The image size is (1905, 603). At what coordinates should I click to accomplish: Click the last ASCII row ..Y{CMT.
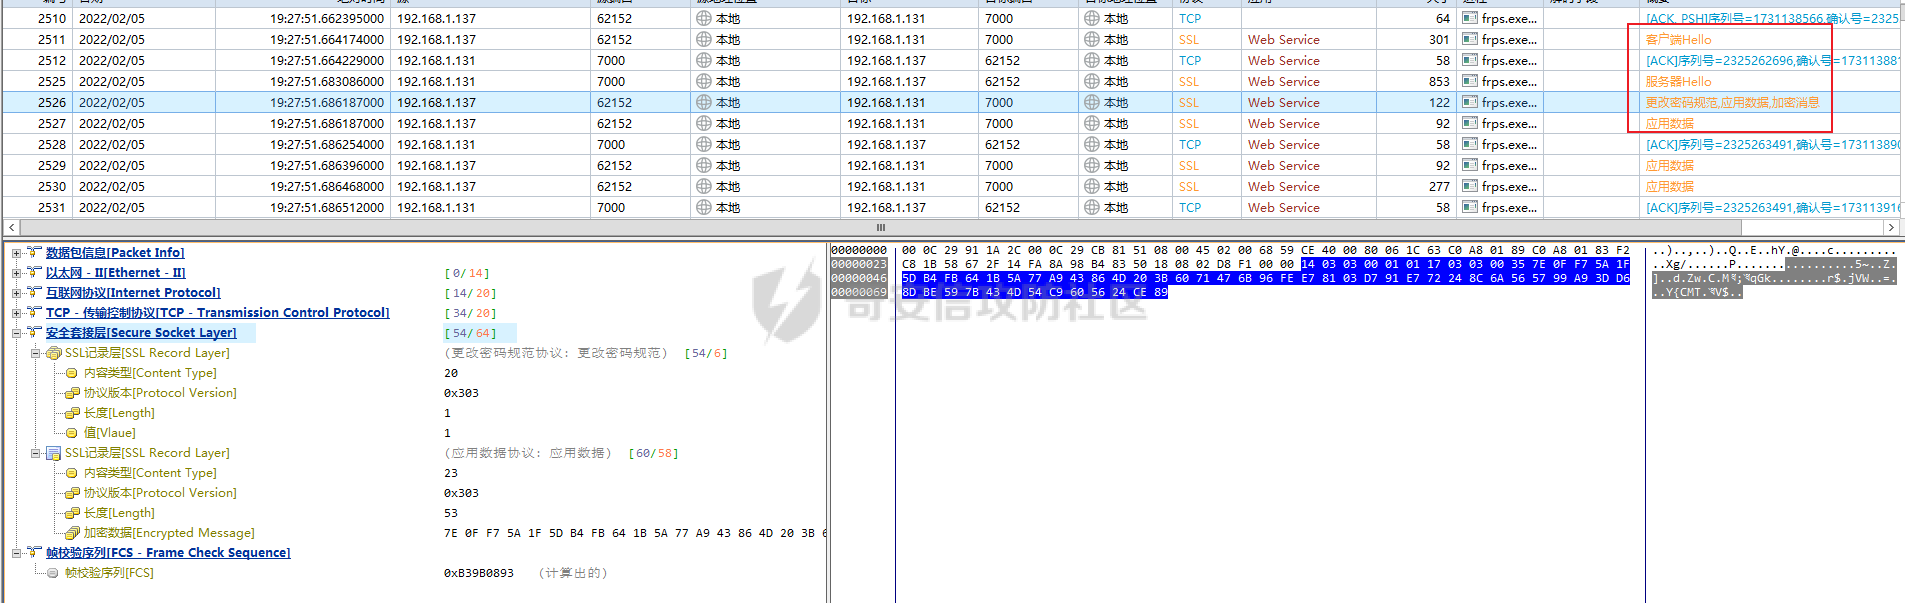click(x=1697, y=292)
